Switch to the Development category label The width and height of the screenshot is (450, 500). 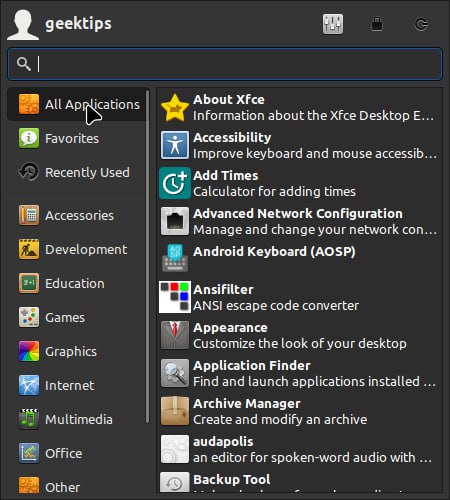click(86, 250)
